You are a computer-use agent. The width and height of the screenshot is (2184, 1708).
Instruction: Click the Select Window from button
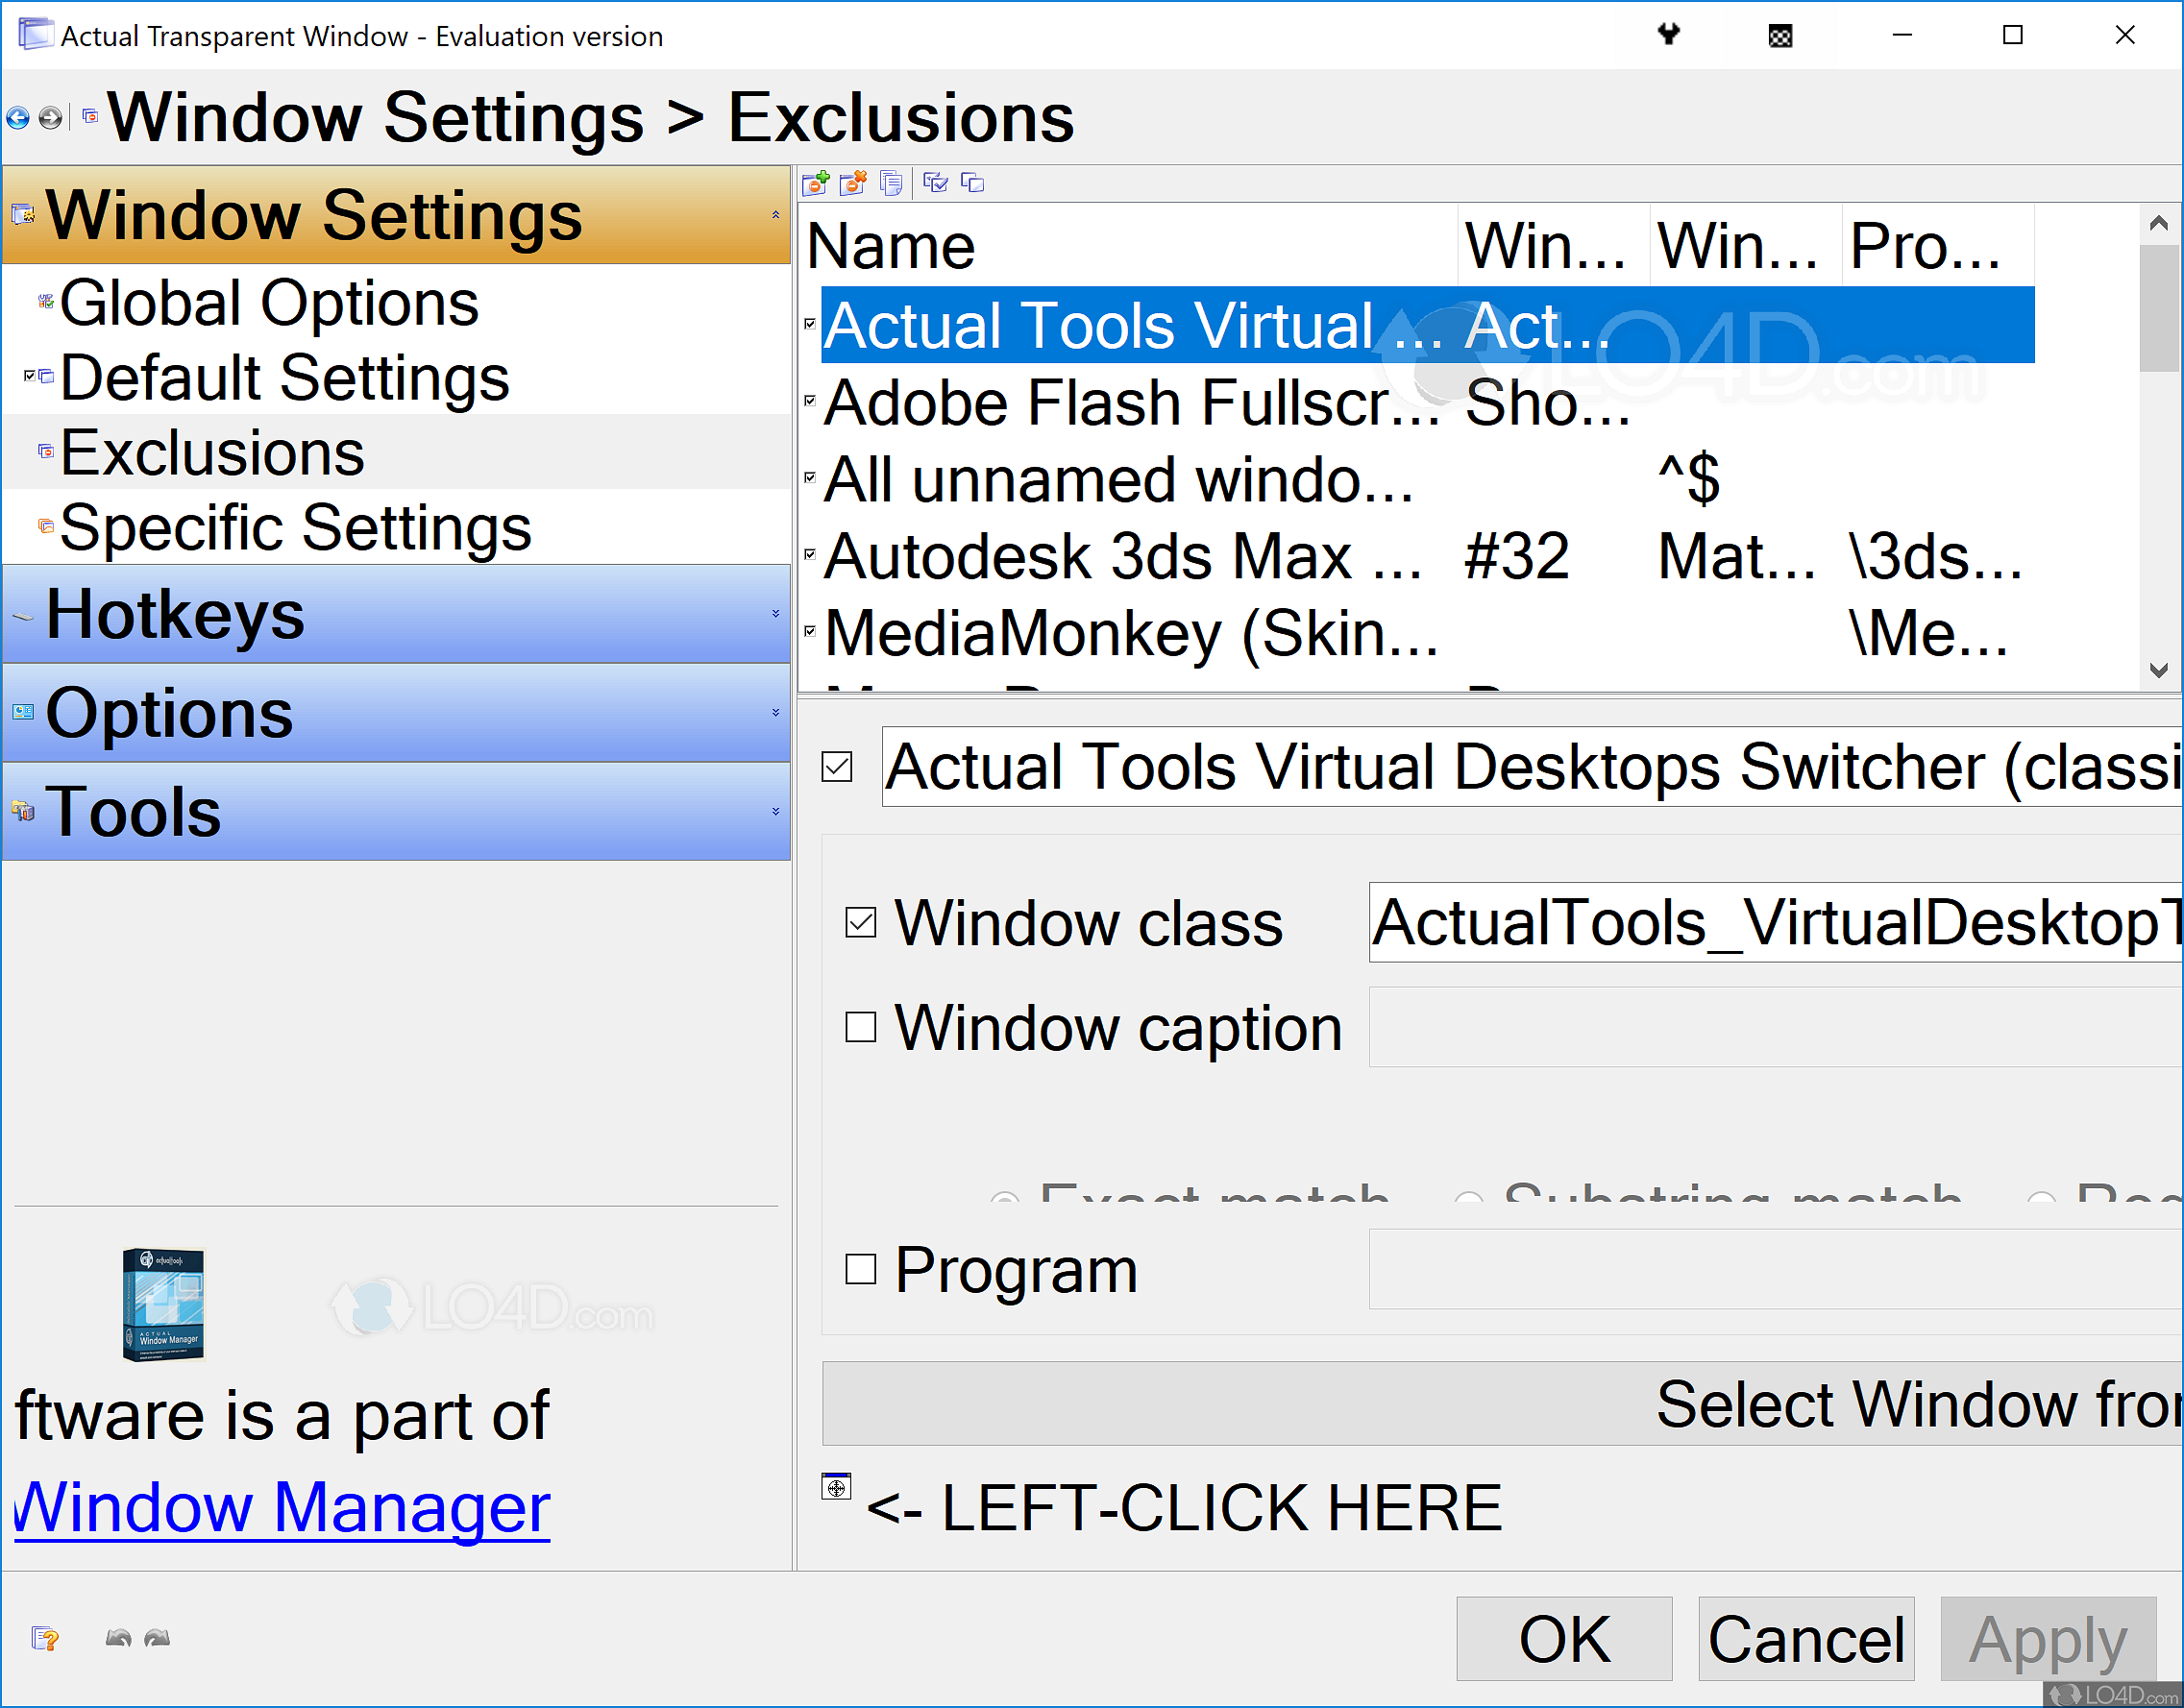coord(1502,1403)
